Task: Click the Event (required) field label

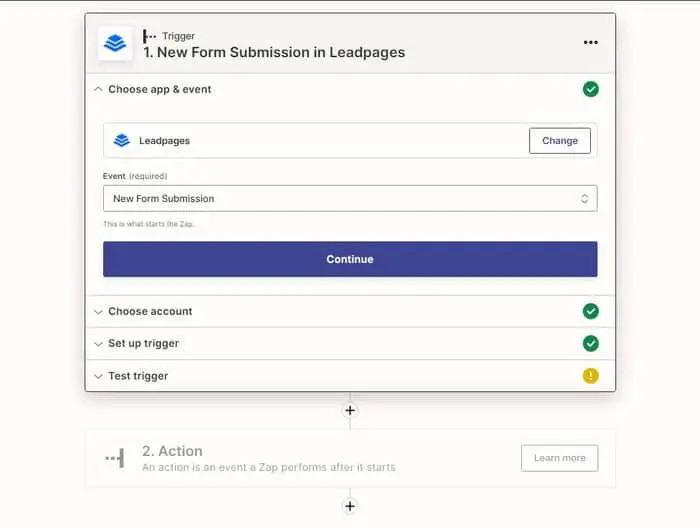Action: click(135, 176)
